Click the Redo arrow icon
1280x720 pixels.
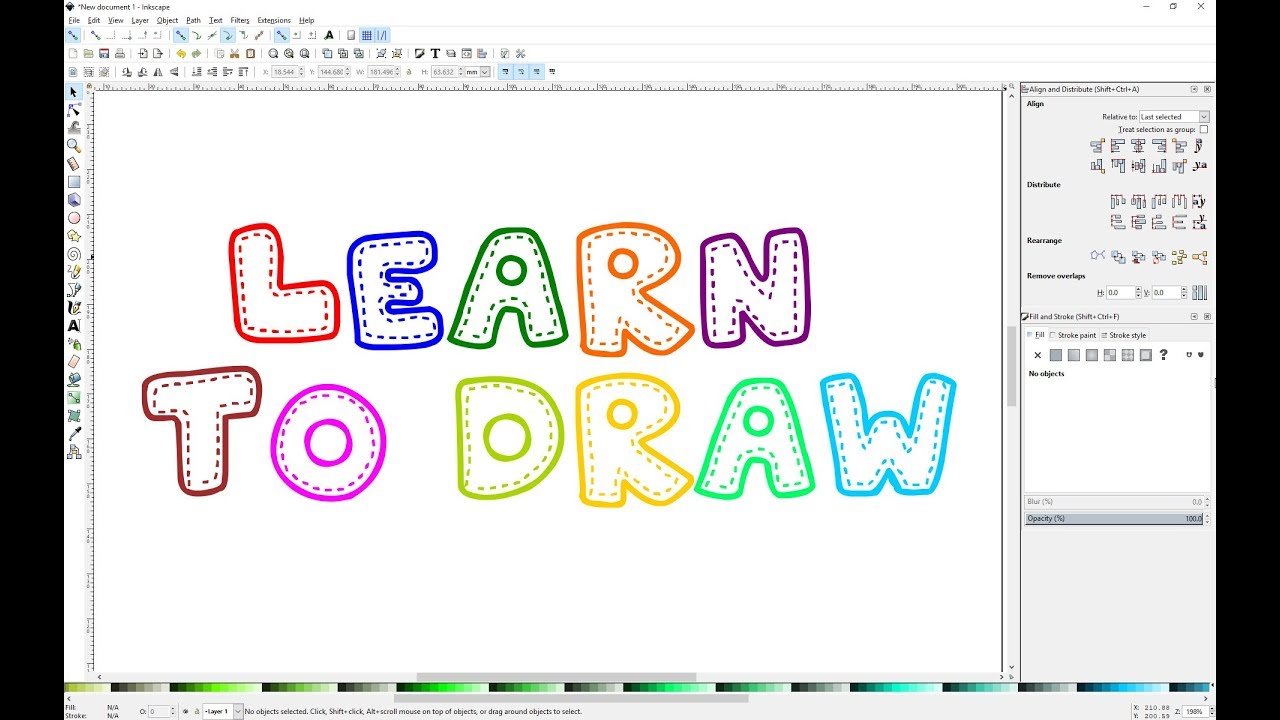(197, 53)
